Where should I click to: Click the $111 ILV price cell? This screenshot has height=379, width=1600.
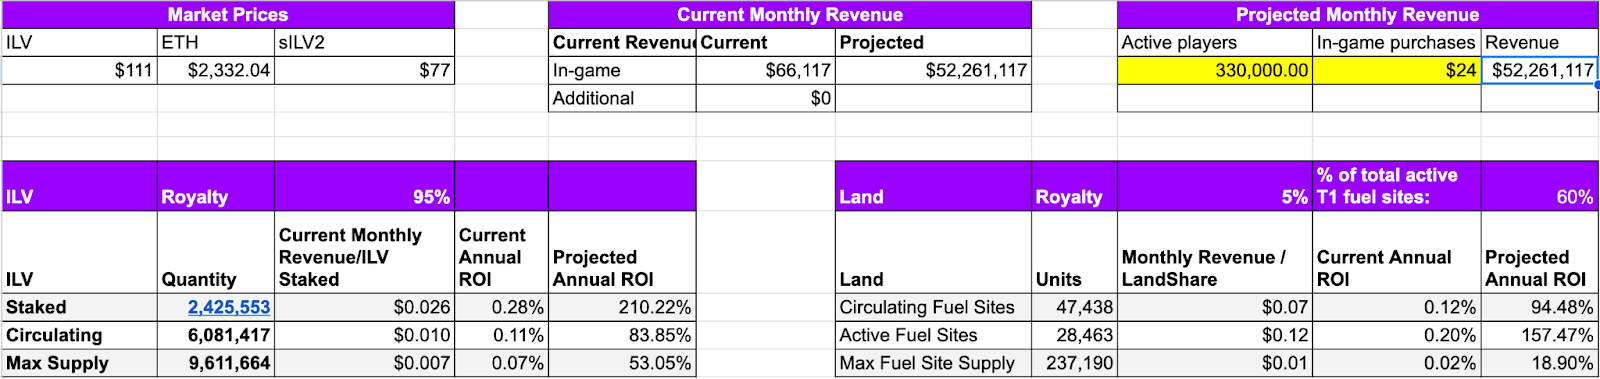coord(79,70)
